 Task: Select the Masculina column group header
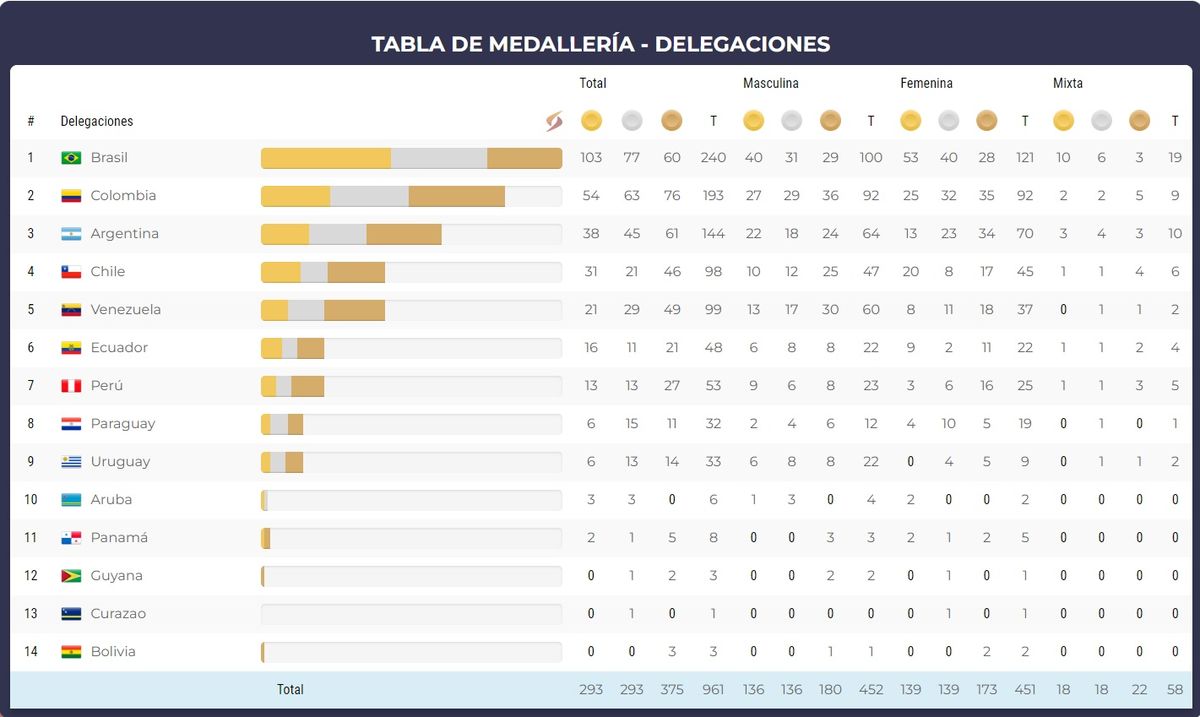click(x=770, y=84)
